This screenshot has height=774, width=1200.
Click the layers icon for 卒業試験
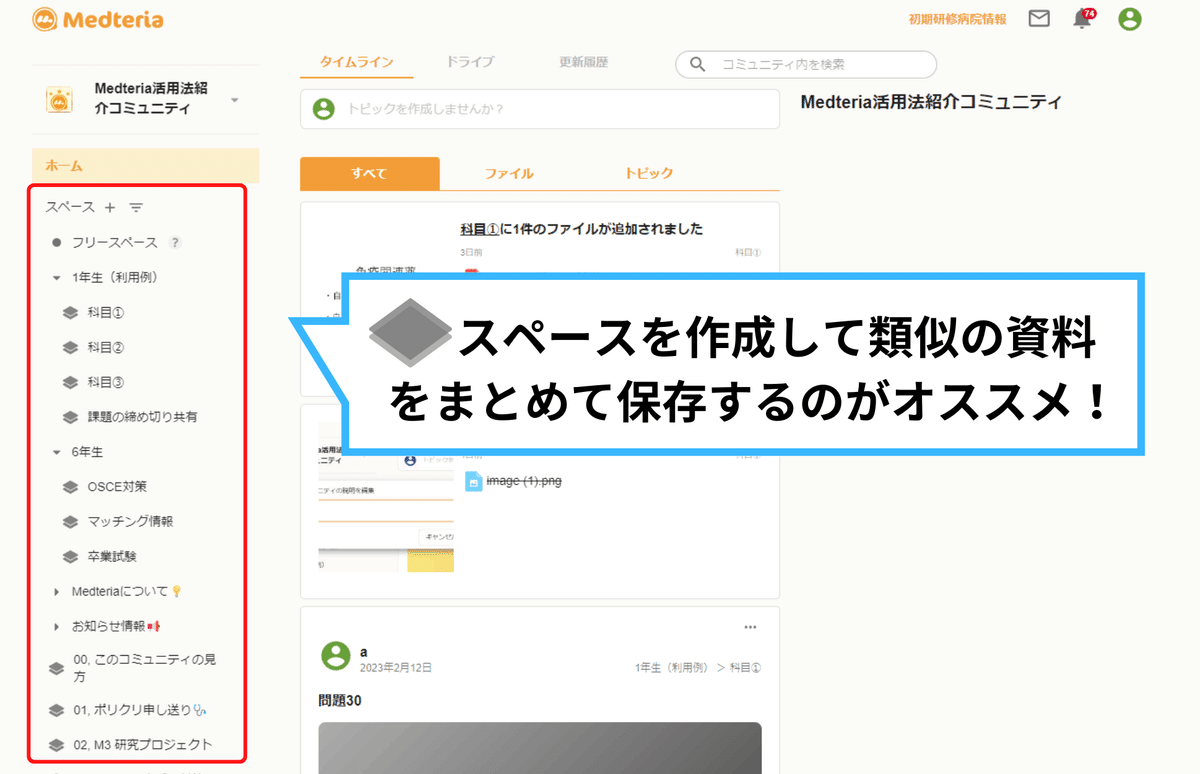[70, 556]
